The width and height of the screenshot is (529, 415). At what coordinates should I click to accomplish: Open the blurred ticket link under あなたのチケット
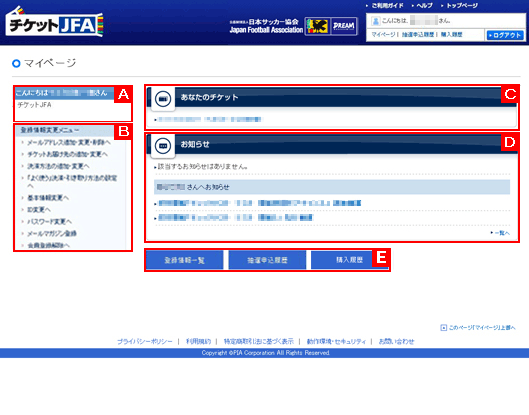point(210,119)
